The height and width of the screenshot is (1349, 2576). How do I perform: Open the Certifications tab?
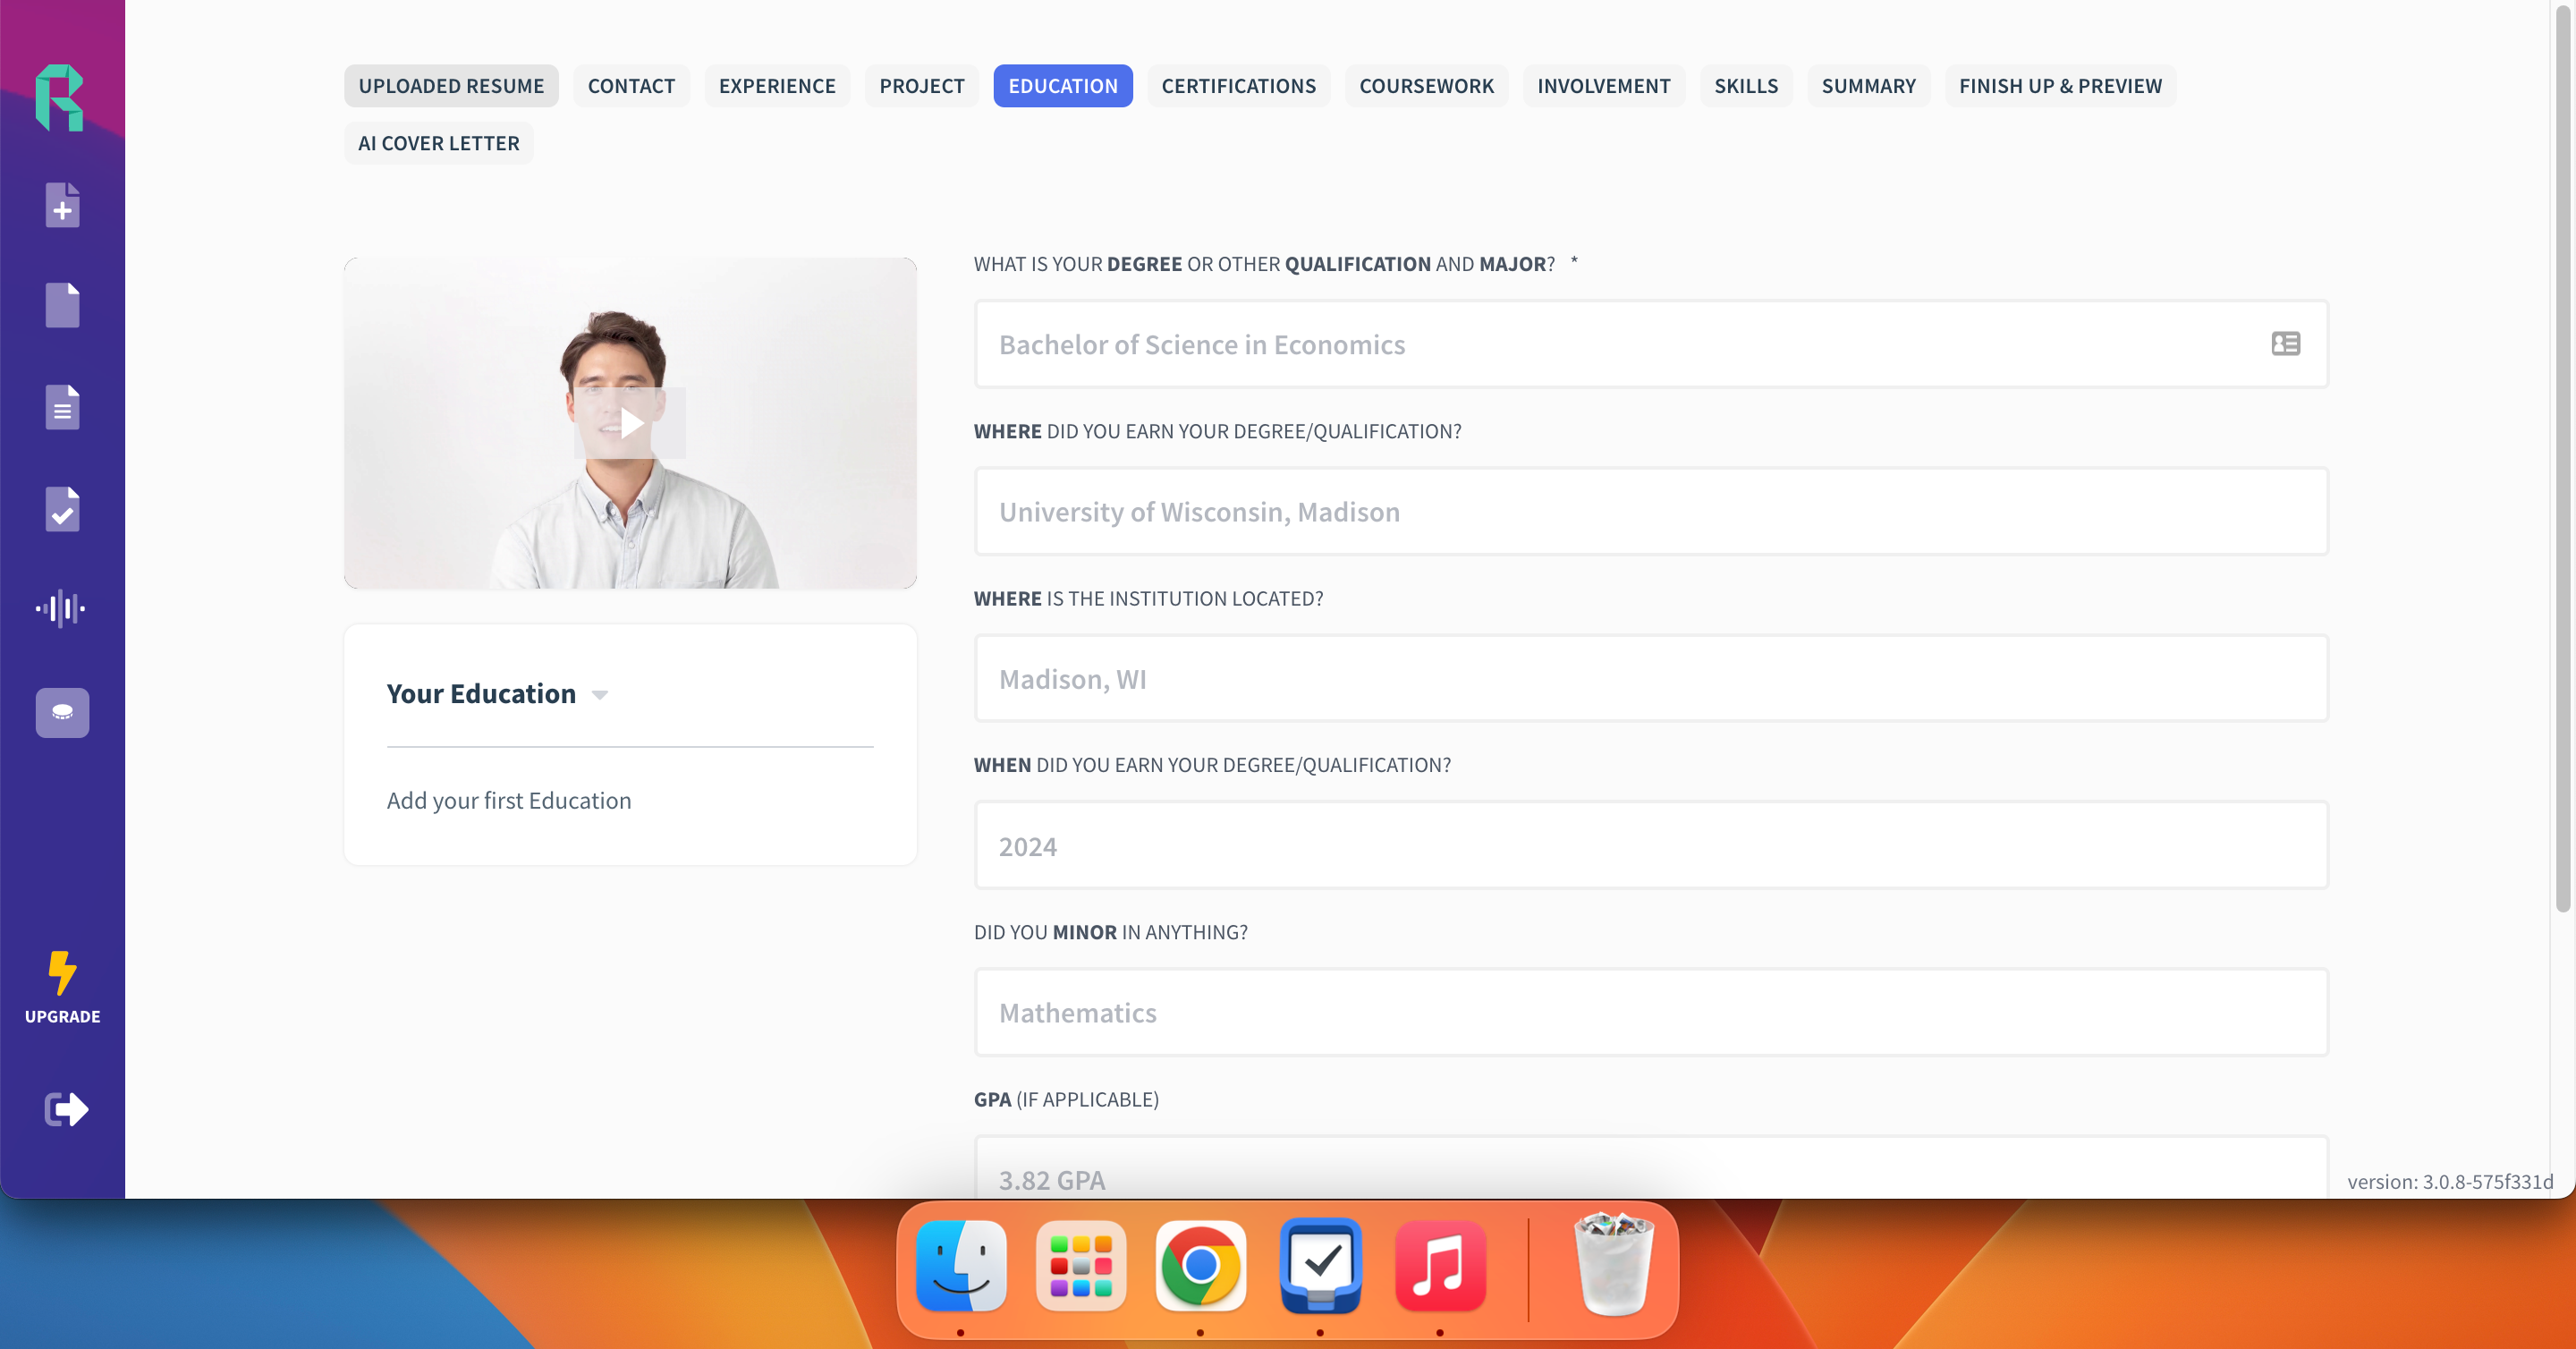pyautogui.click(x=1238, y=86)
